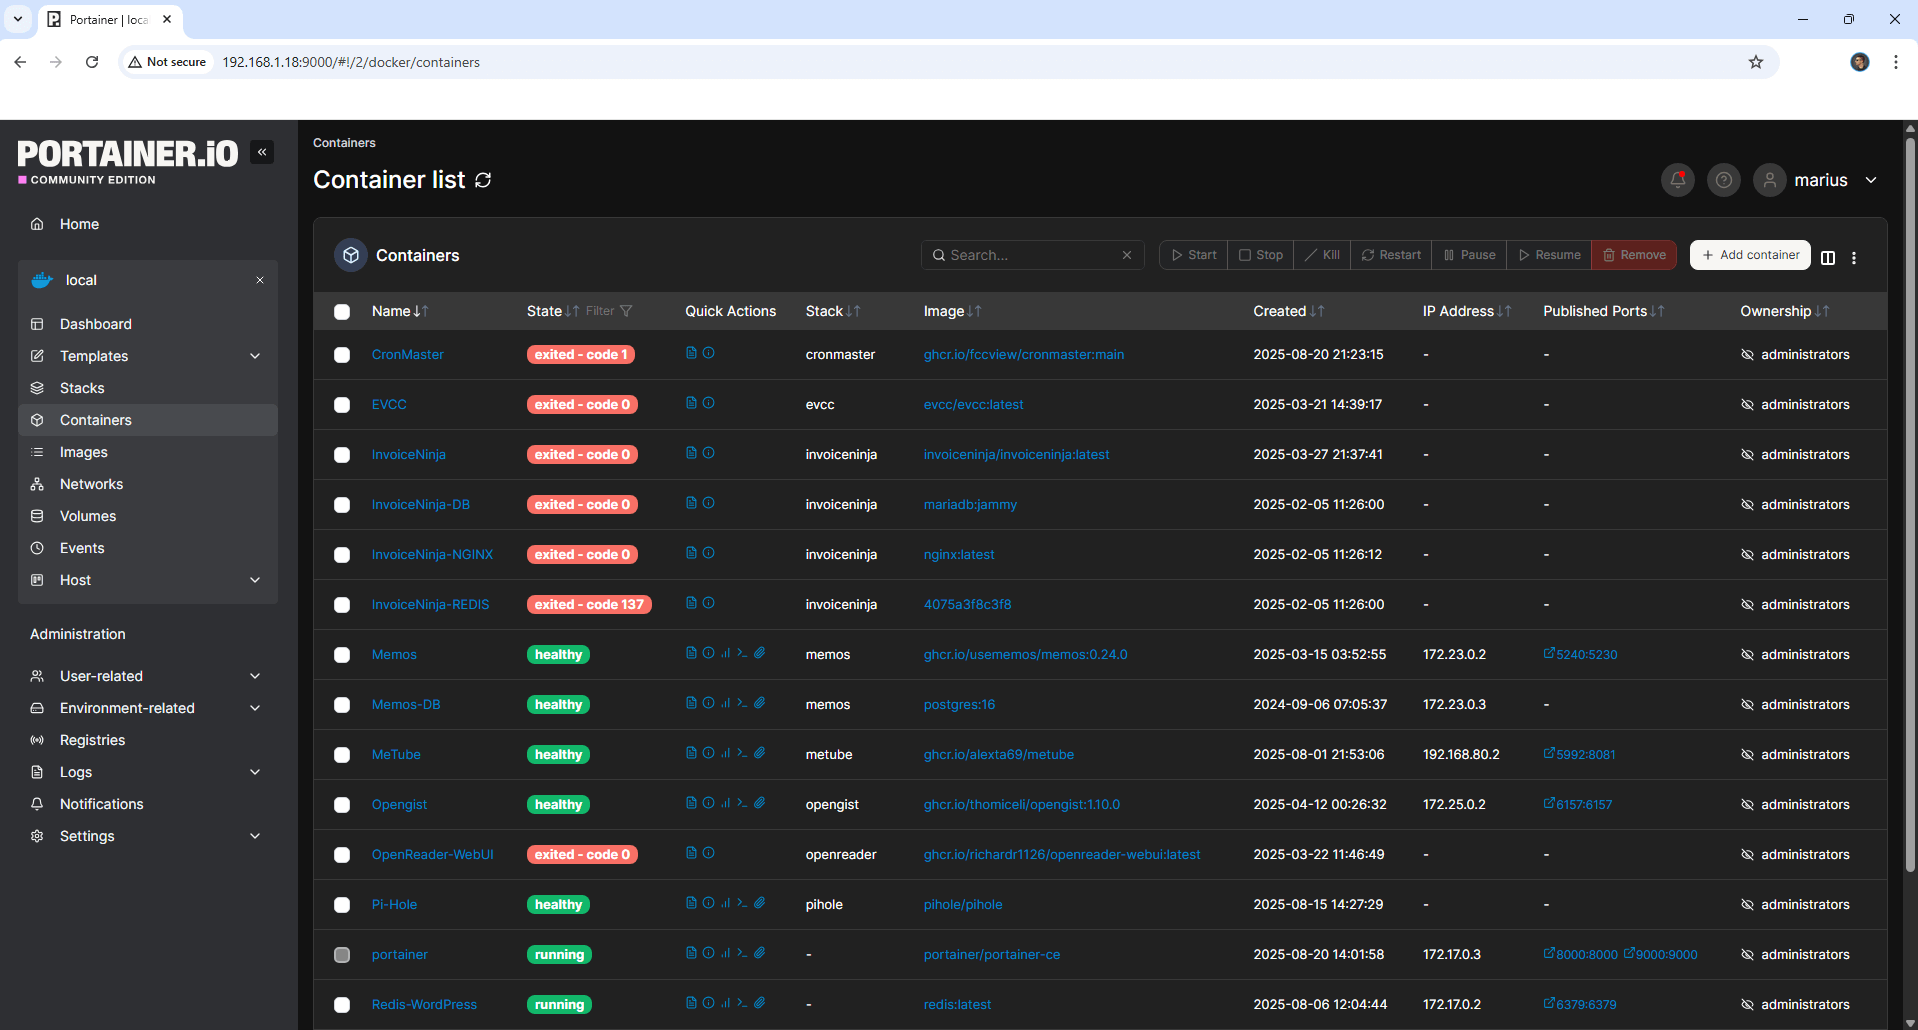Viewport: 1918px width, 1030px height.
Task: Open Volumes in the sidebar
Action: (148, 516)
